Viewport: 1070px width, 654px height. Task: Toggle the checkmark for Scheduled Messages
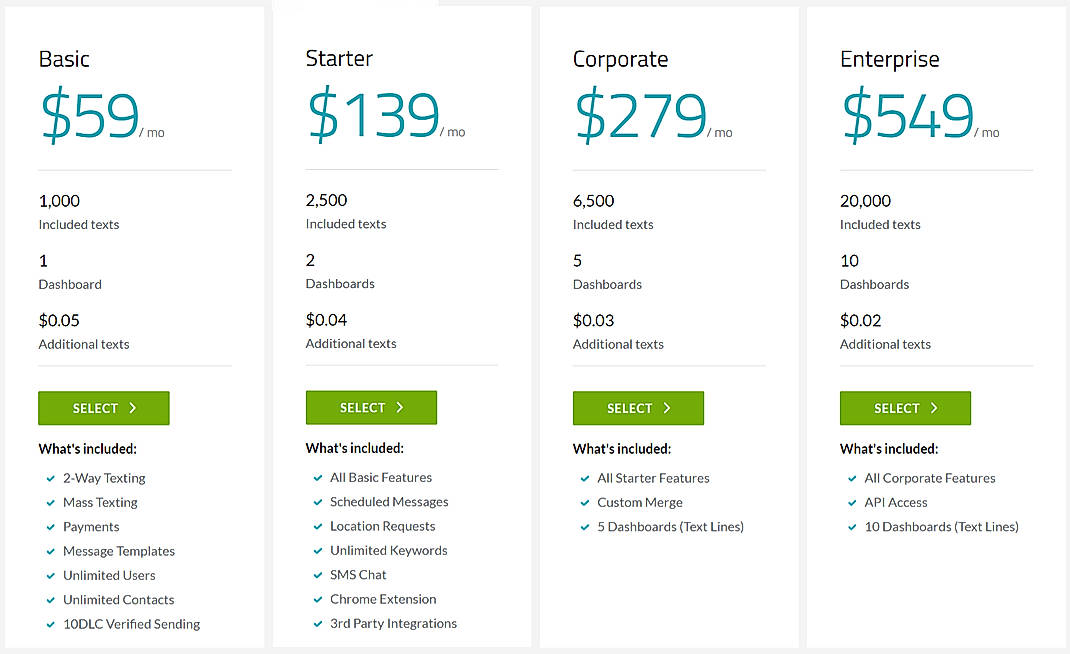pos(317,502)
